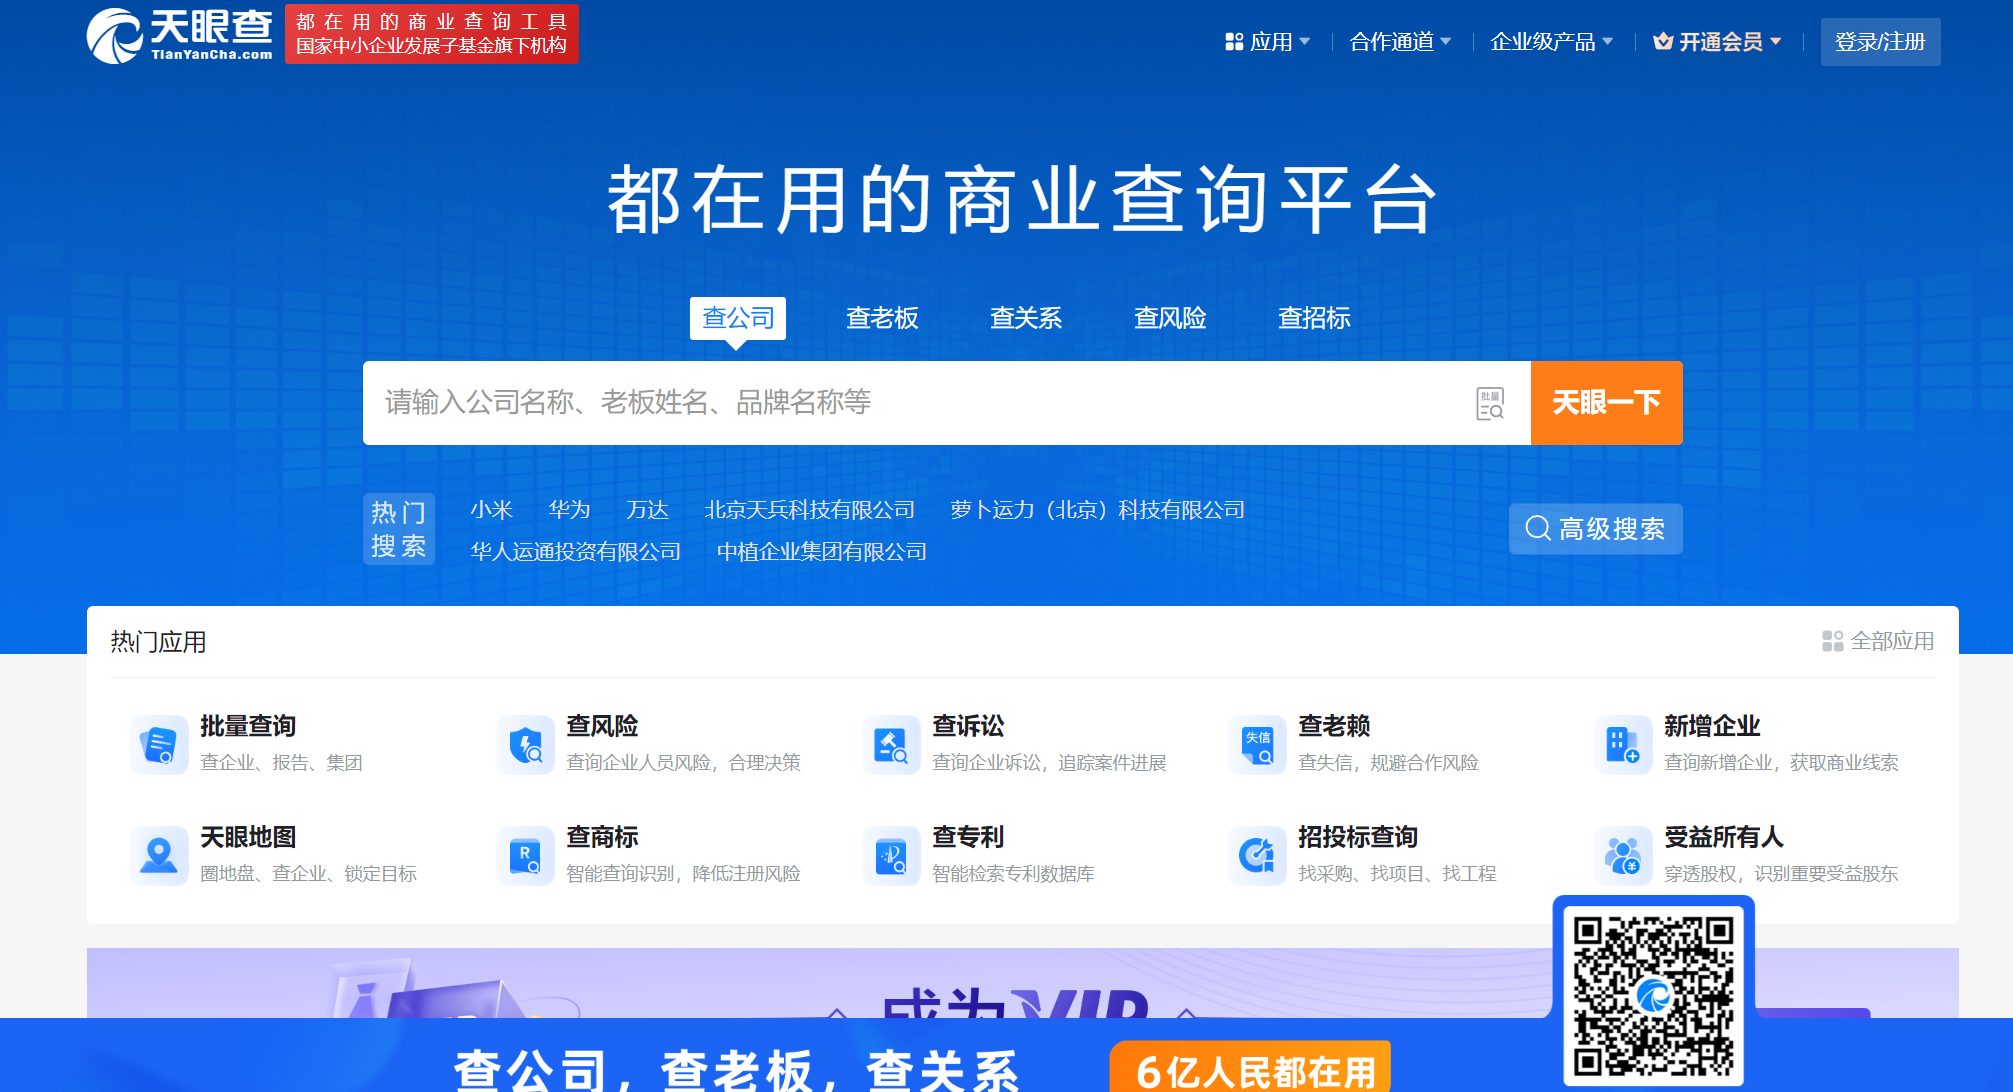
Task: Click the 华为 hot search link
Action: pos(569,510)
